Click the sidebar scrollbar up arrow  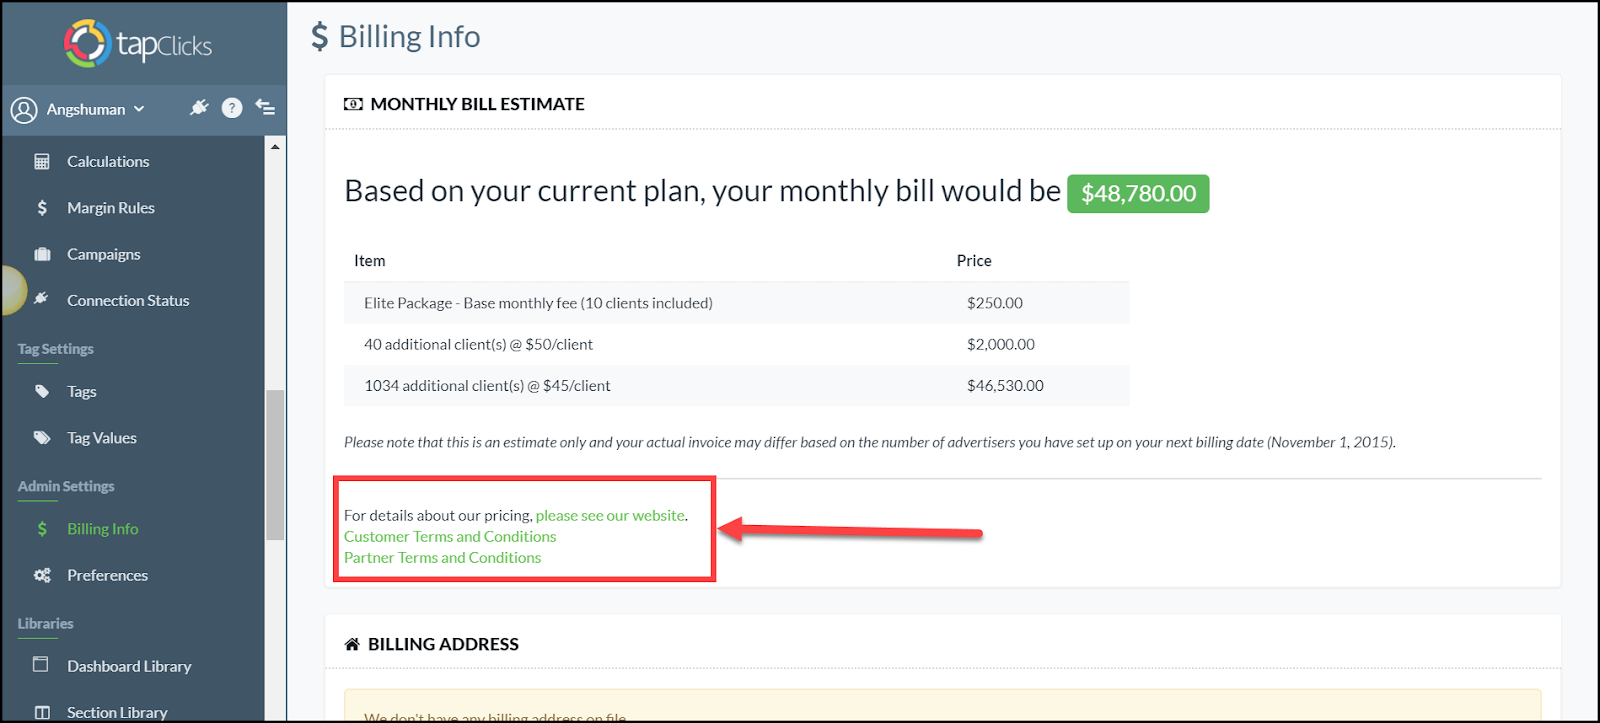tap(275, 147)
